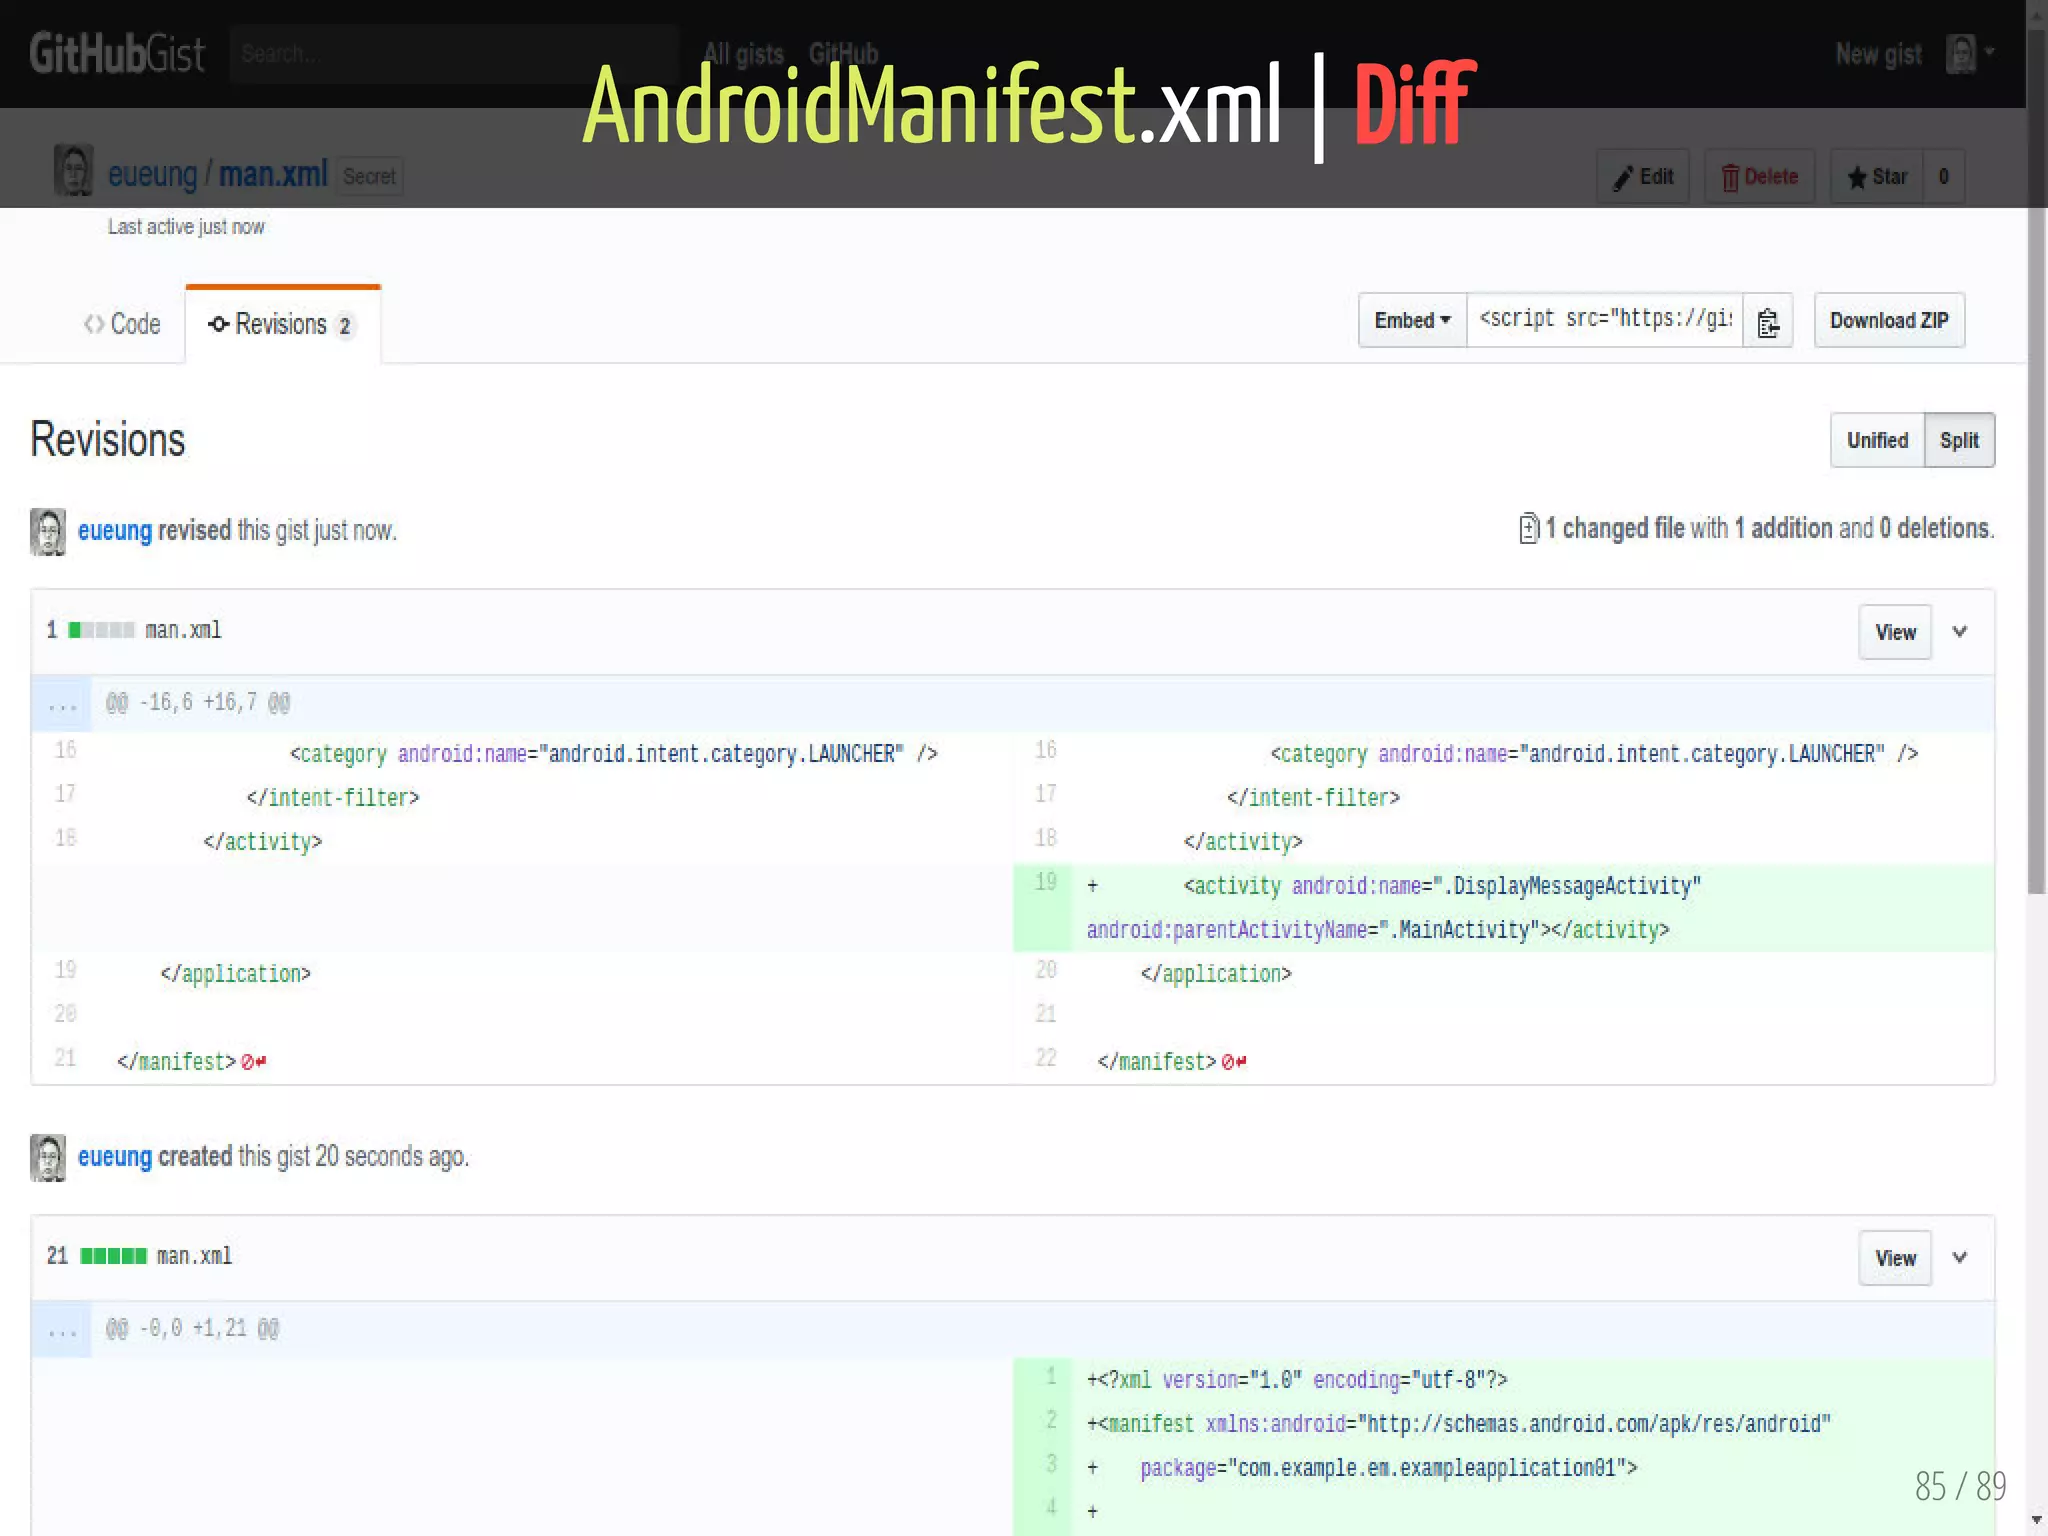Click the right-side </manifest> line 22

click(x=1171, y=1061)
